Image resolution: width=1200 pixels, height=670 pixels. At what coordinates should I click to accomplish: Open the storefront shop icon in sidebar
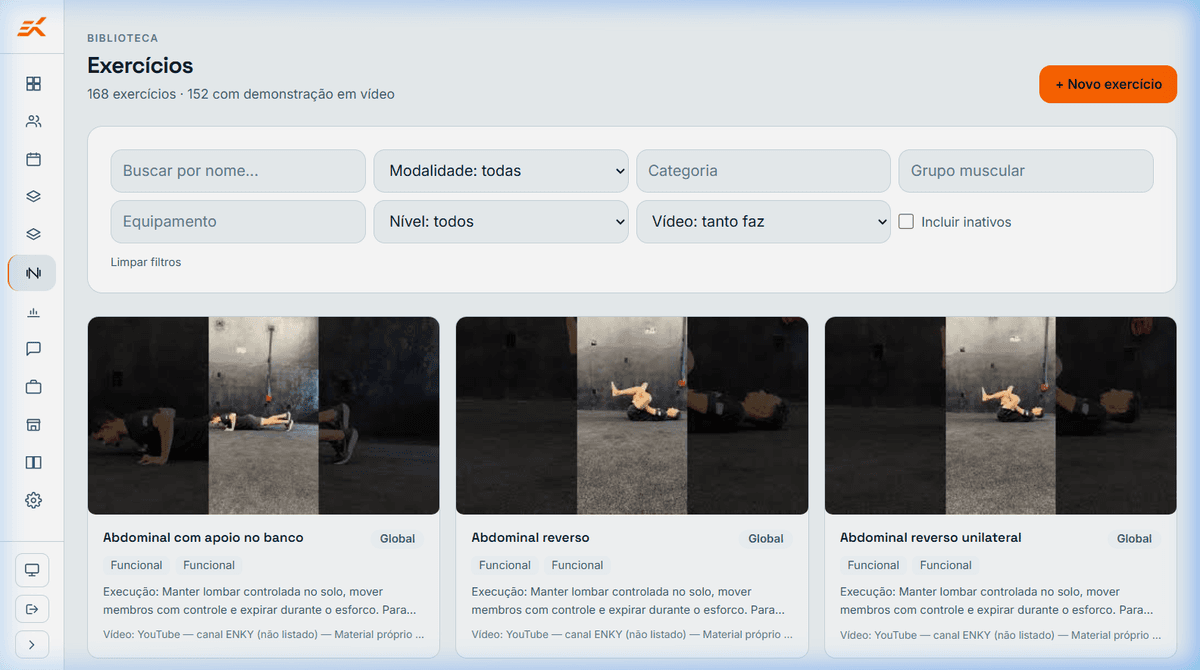tap(33, 425)
